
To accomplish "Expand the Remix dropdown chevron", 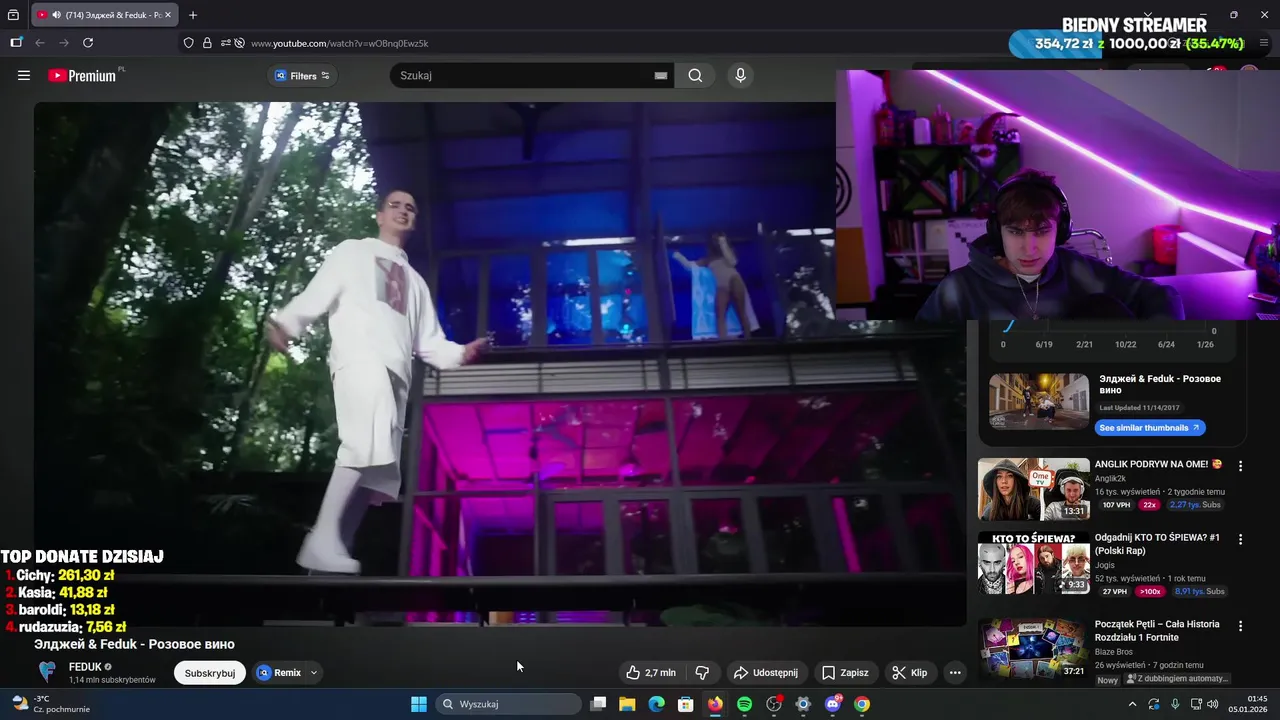I will pos(313,673).
